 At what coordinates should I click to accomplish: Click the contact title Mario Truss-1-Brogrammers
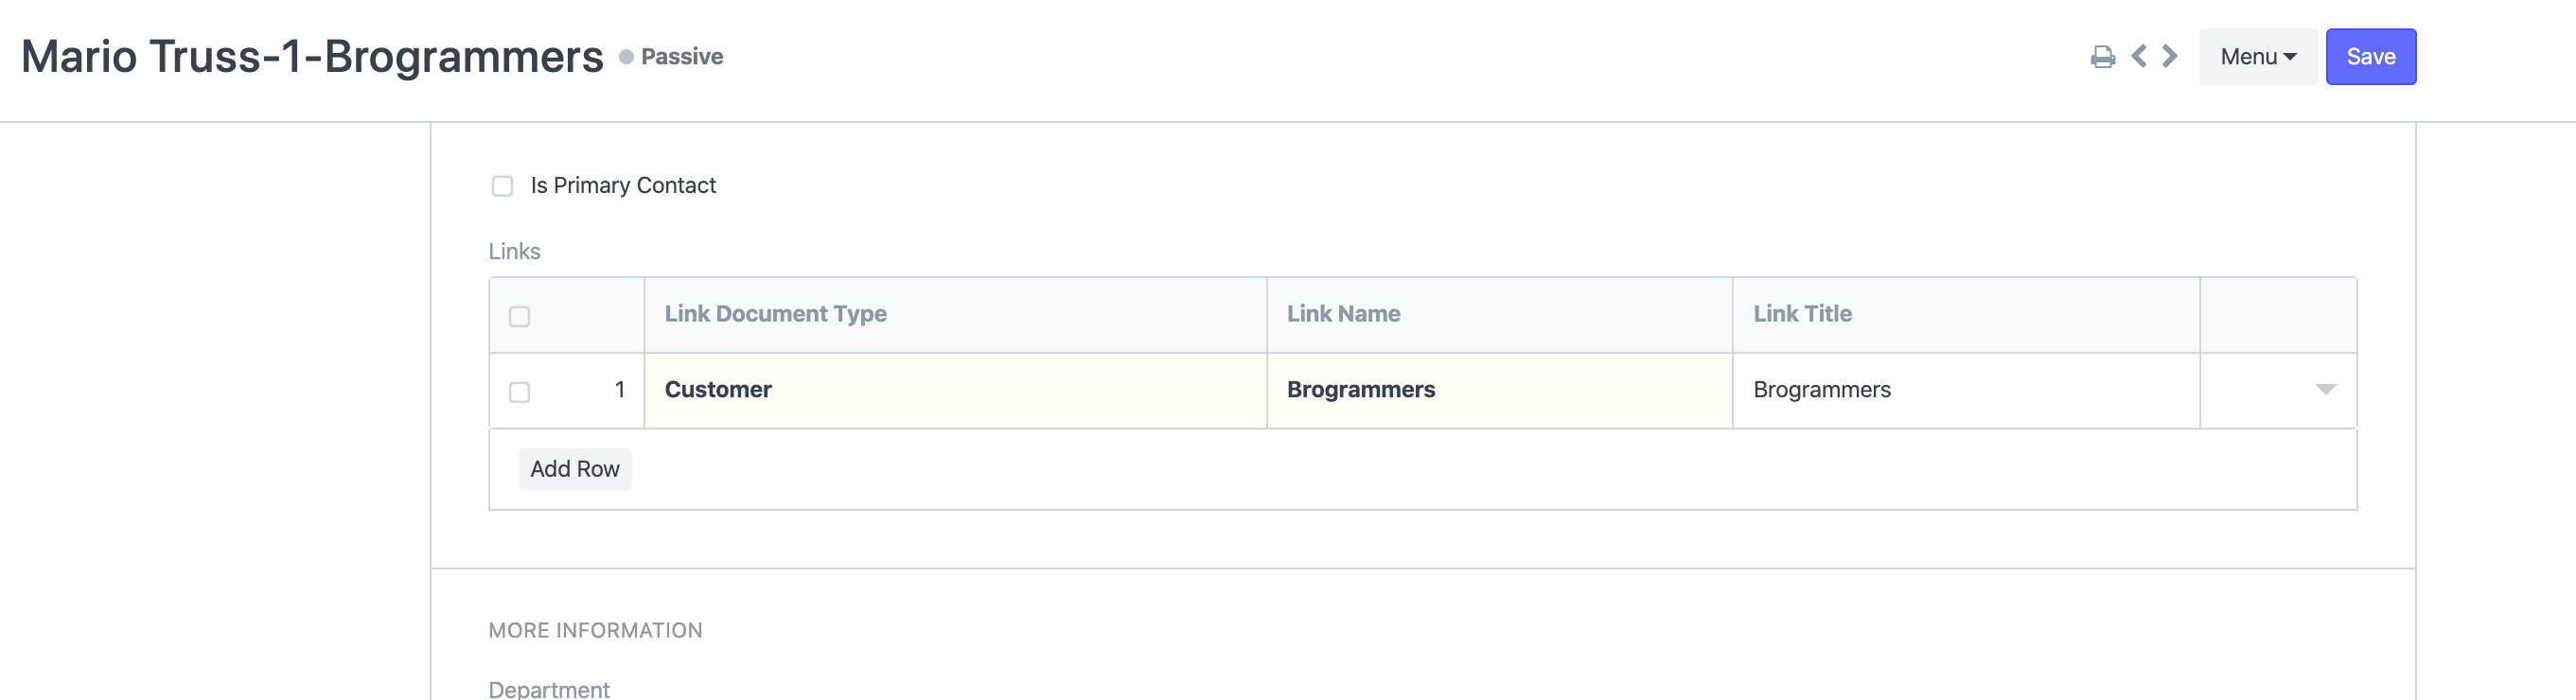310,57
